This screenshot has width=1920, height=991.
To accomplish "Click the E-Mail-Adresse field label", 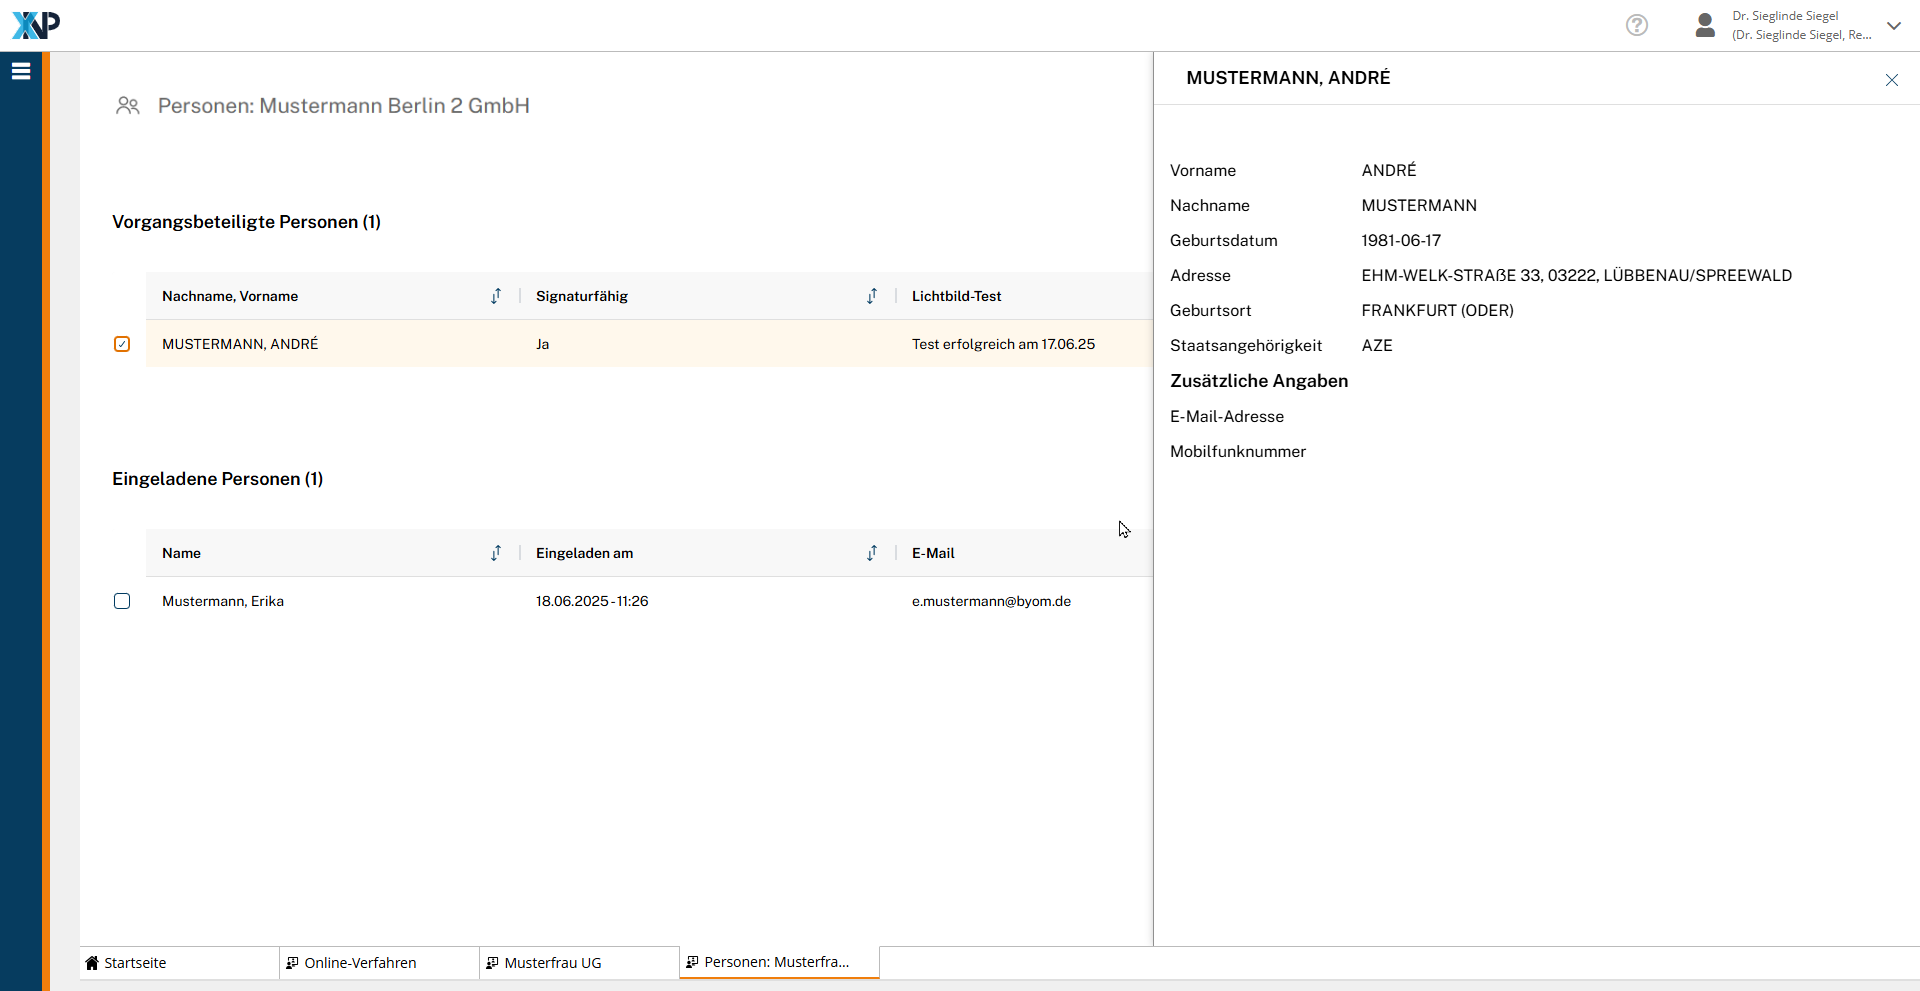I will tap(1227, 416).
